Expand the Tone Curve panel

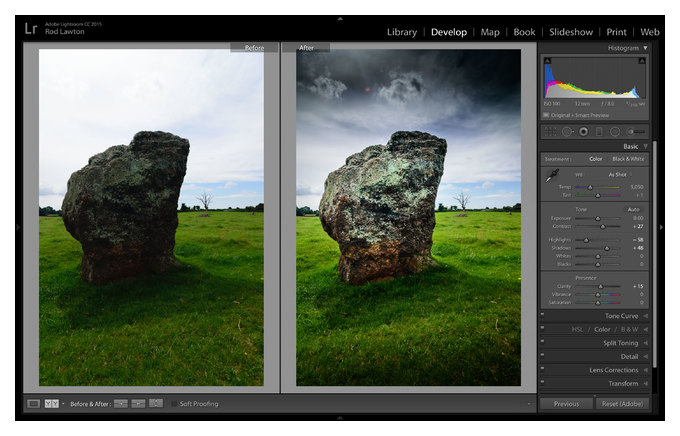[645, 316]
